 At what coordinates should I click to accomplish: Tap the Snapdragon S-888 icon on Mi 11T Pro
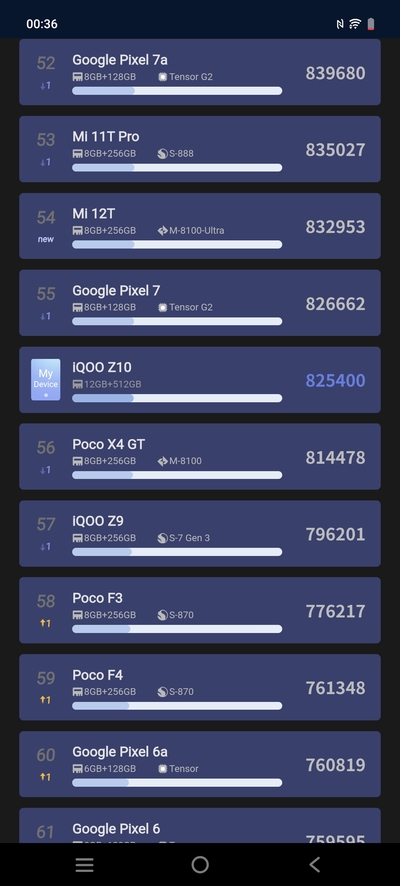(x=163, y=154)
